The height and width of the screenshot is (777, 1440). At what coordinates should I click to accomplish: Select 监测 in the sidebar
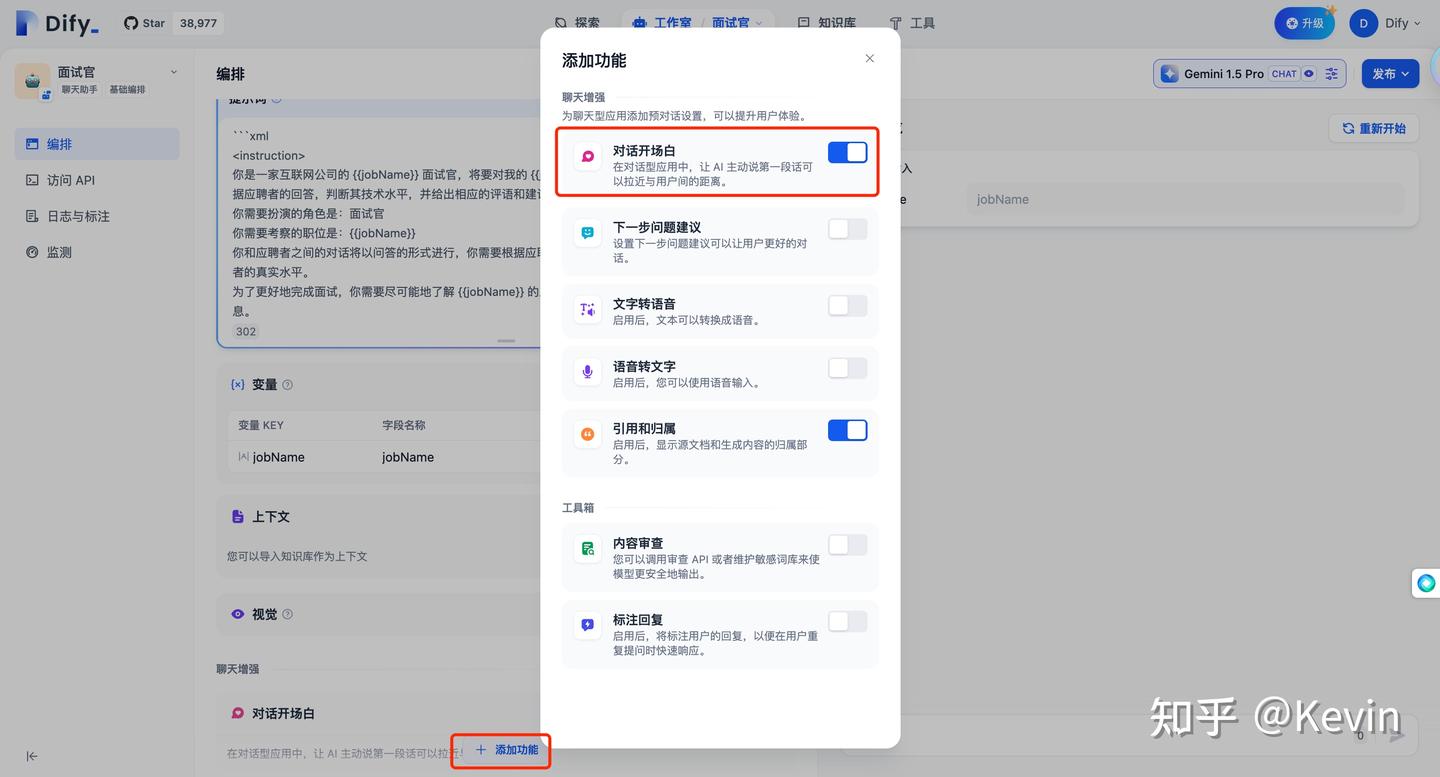(x=97, y=252)
